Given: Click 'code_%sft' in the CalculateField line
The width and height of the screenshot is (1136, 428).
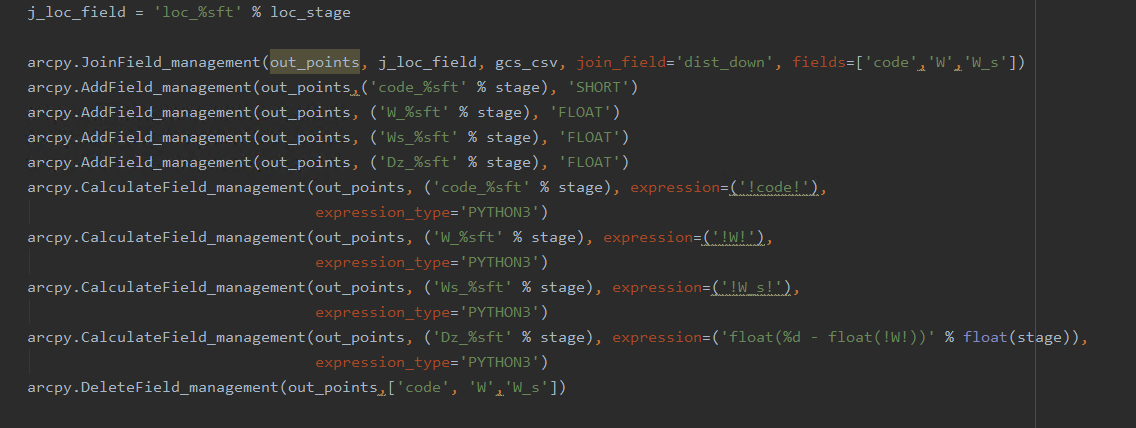Looking at the screenshot, I should pyautogui.click(x=481, y=188).
